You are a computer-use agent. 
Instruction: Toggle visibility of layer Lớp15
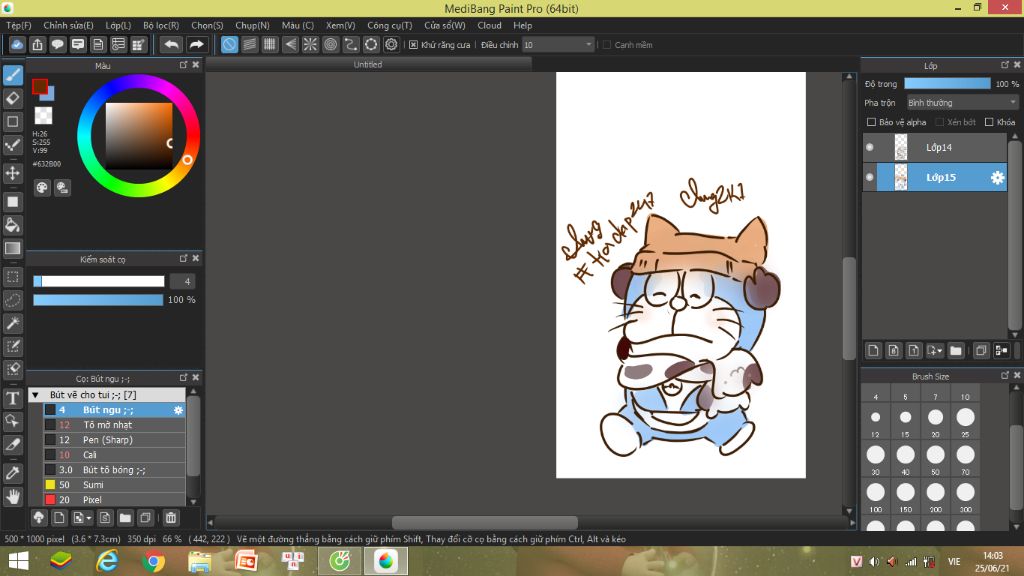click(869, 177)
